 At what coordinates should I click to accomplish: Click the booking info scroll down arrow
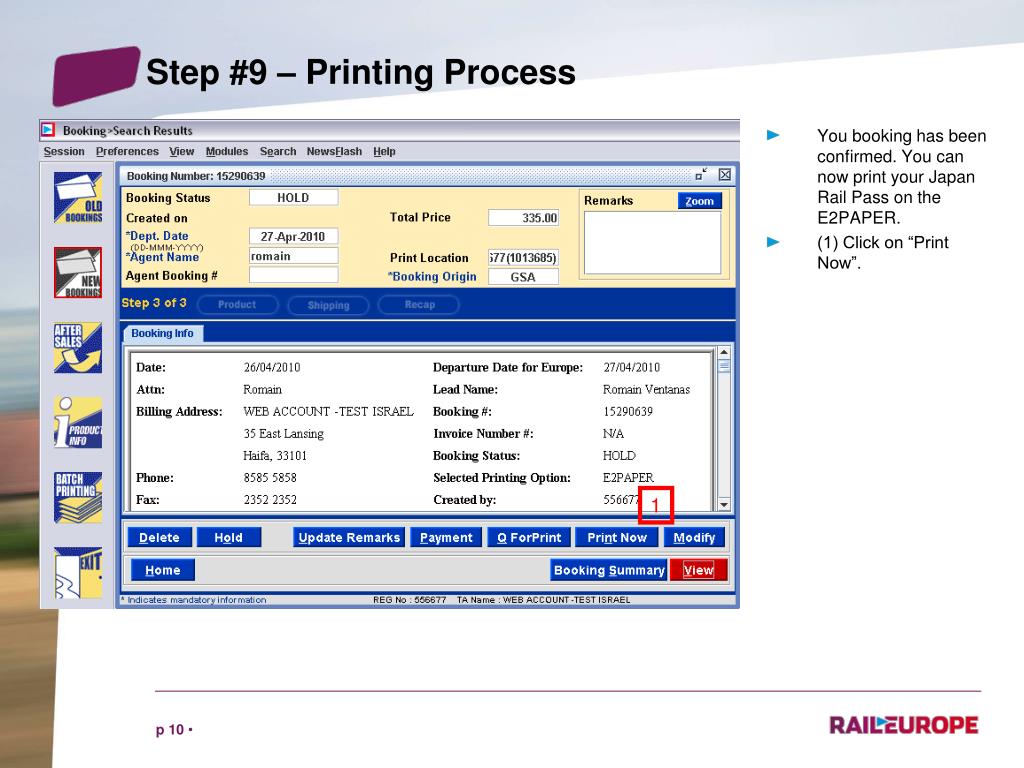click(724, 505)
